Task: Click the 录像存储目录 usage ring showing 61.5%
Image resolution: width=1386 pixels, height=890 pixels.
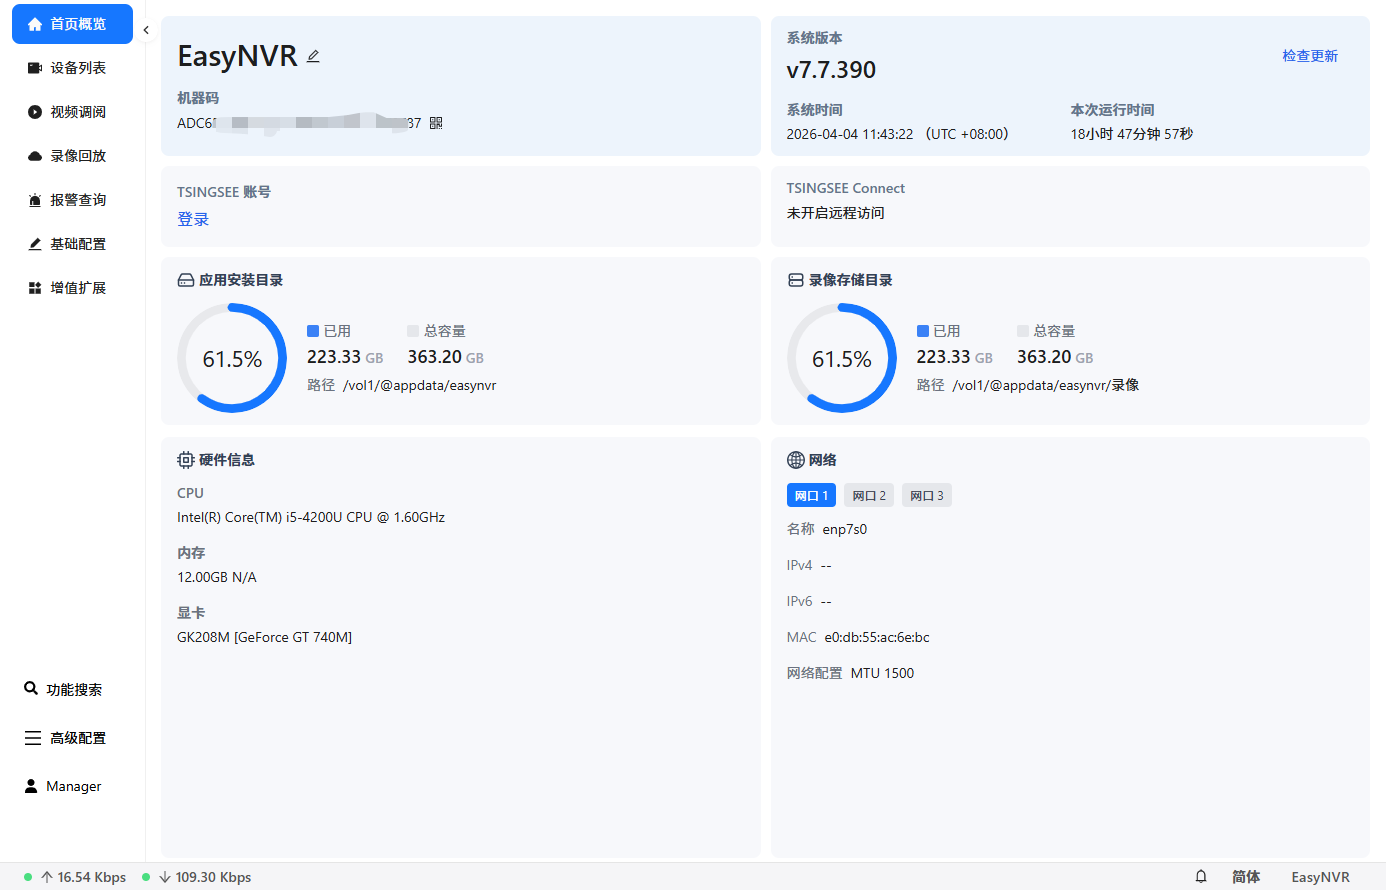Action: (842, 358)
